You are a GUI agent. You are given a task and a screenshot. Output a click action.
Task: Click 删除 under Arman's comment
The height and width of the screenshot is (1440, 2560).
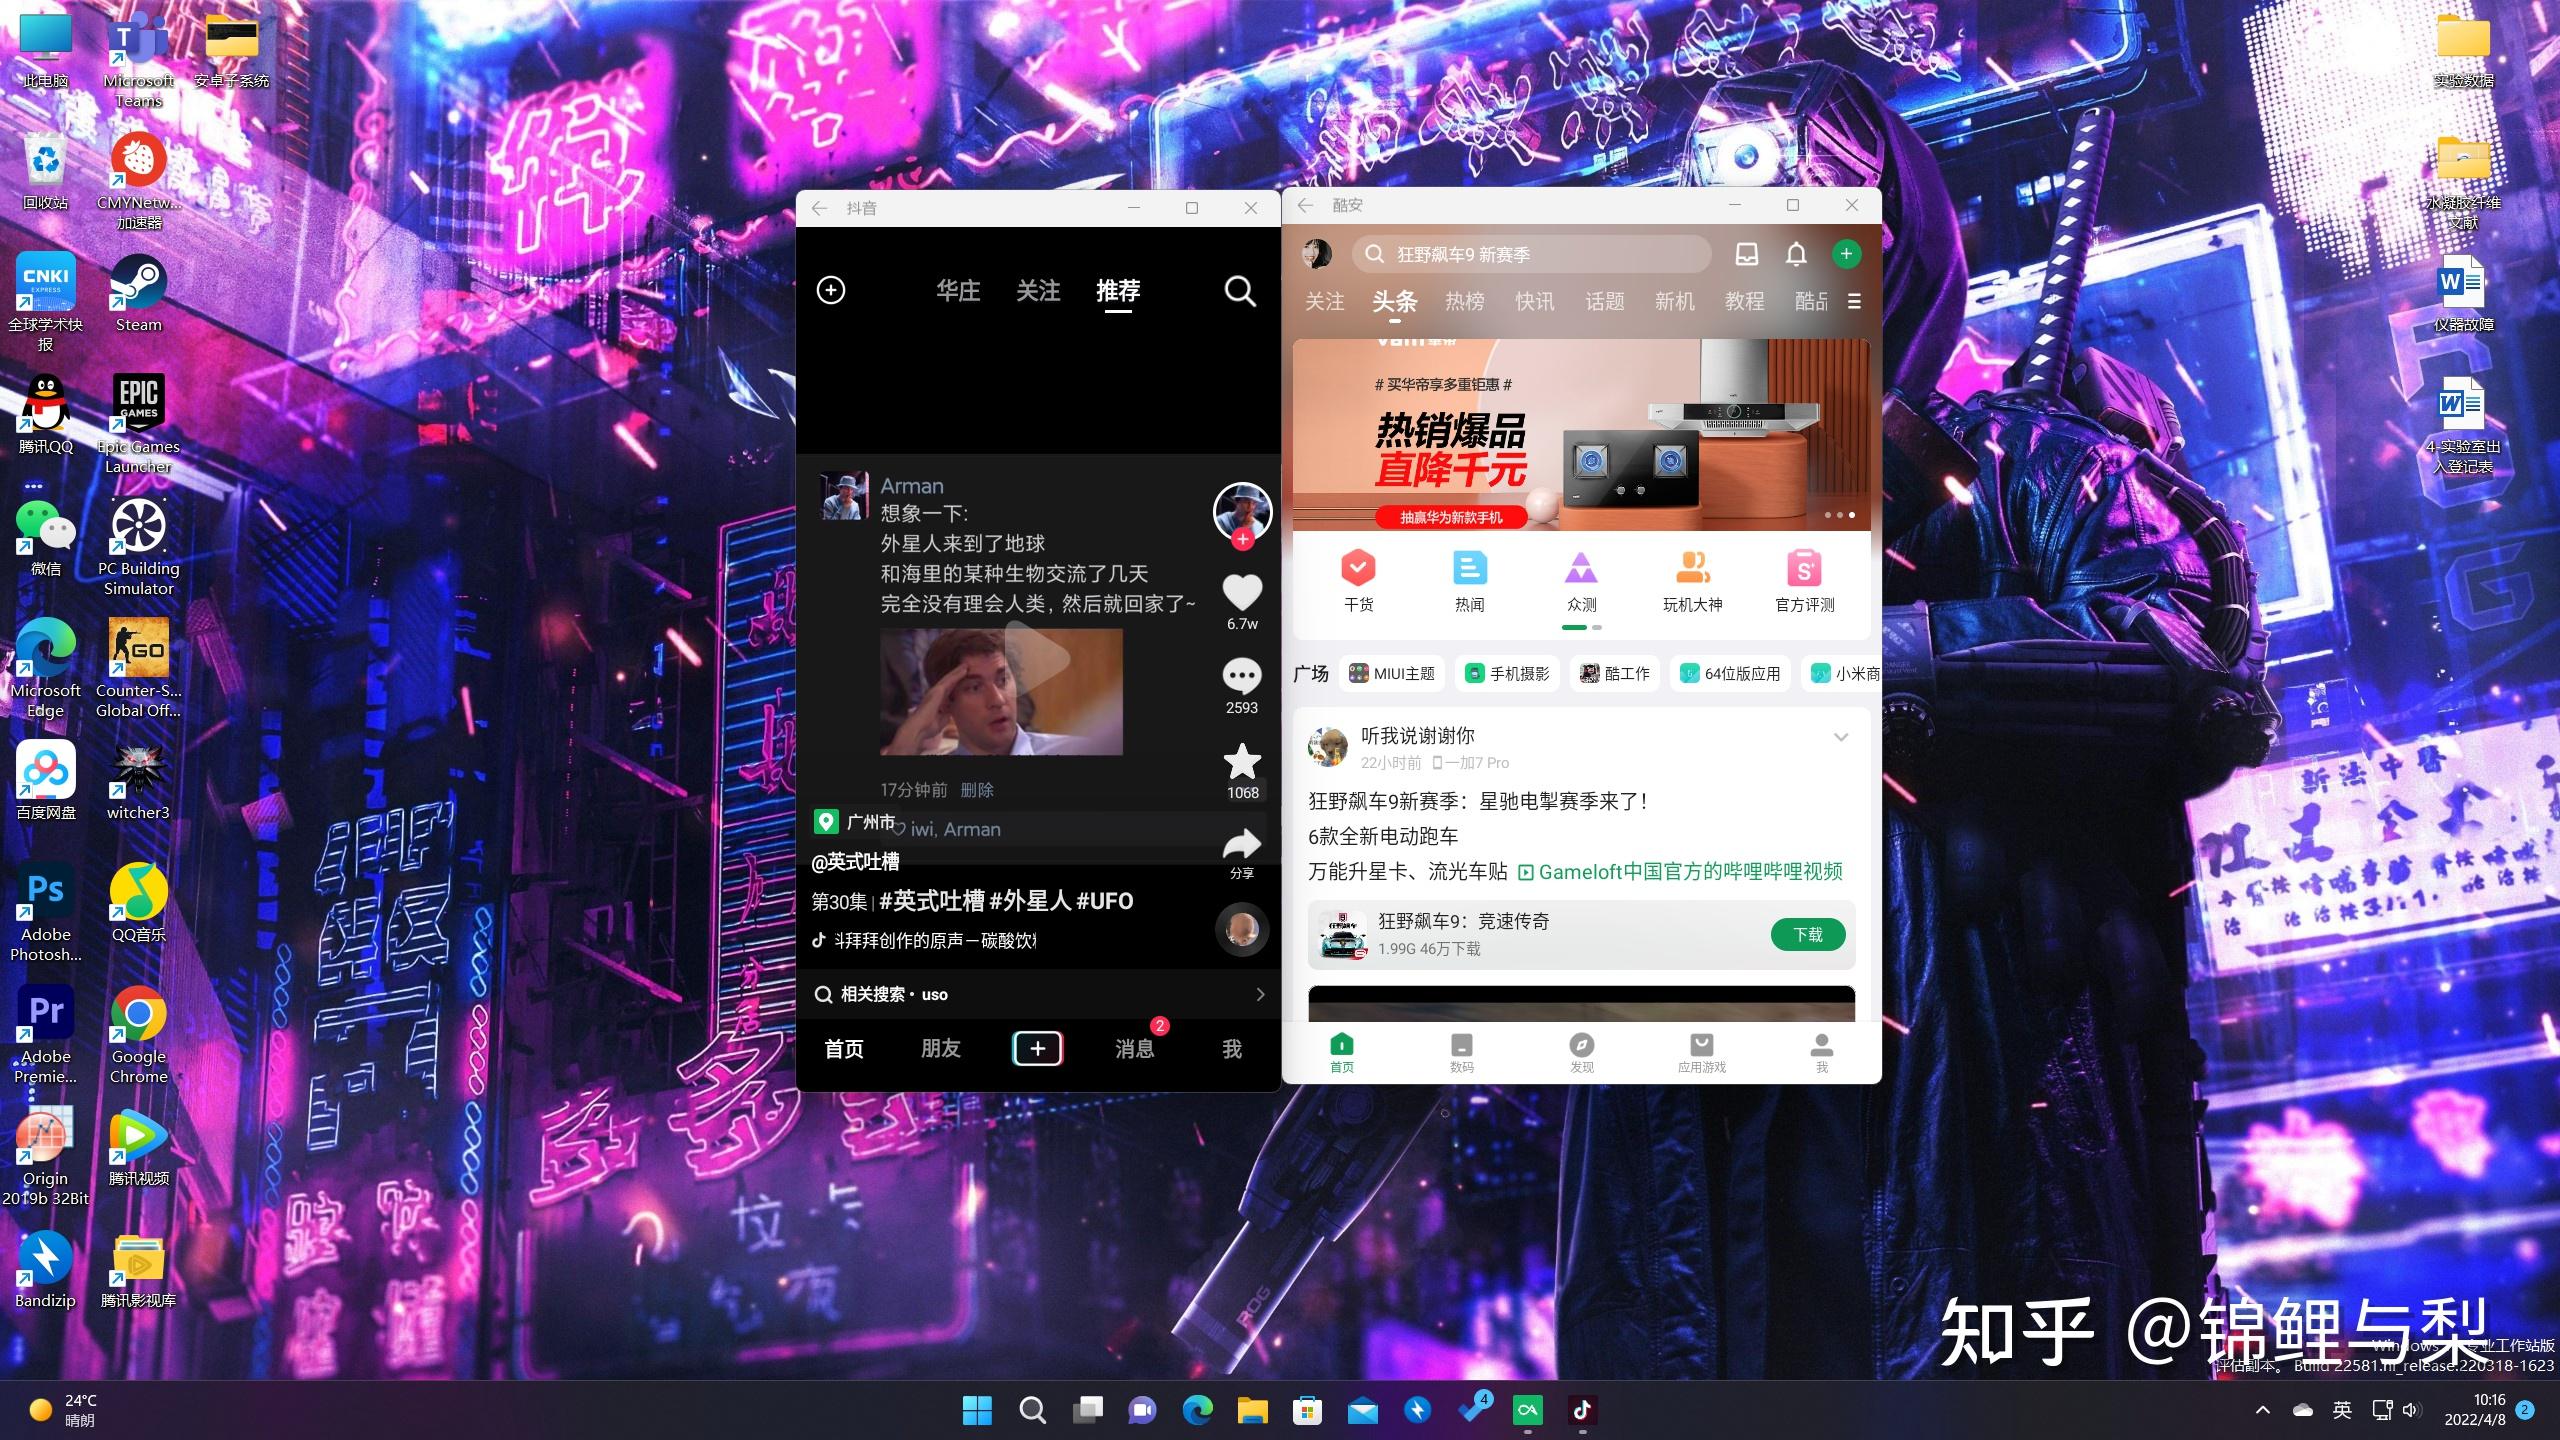pyautogui.click(x=977, y=789)
